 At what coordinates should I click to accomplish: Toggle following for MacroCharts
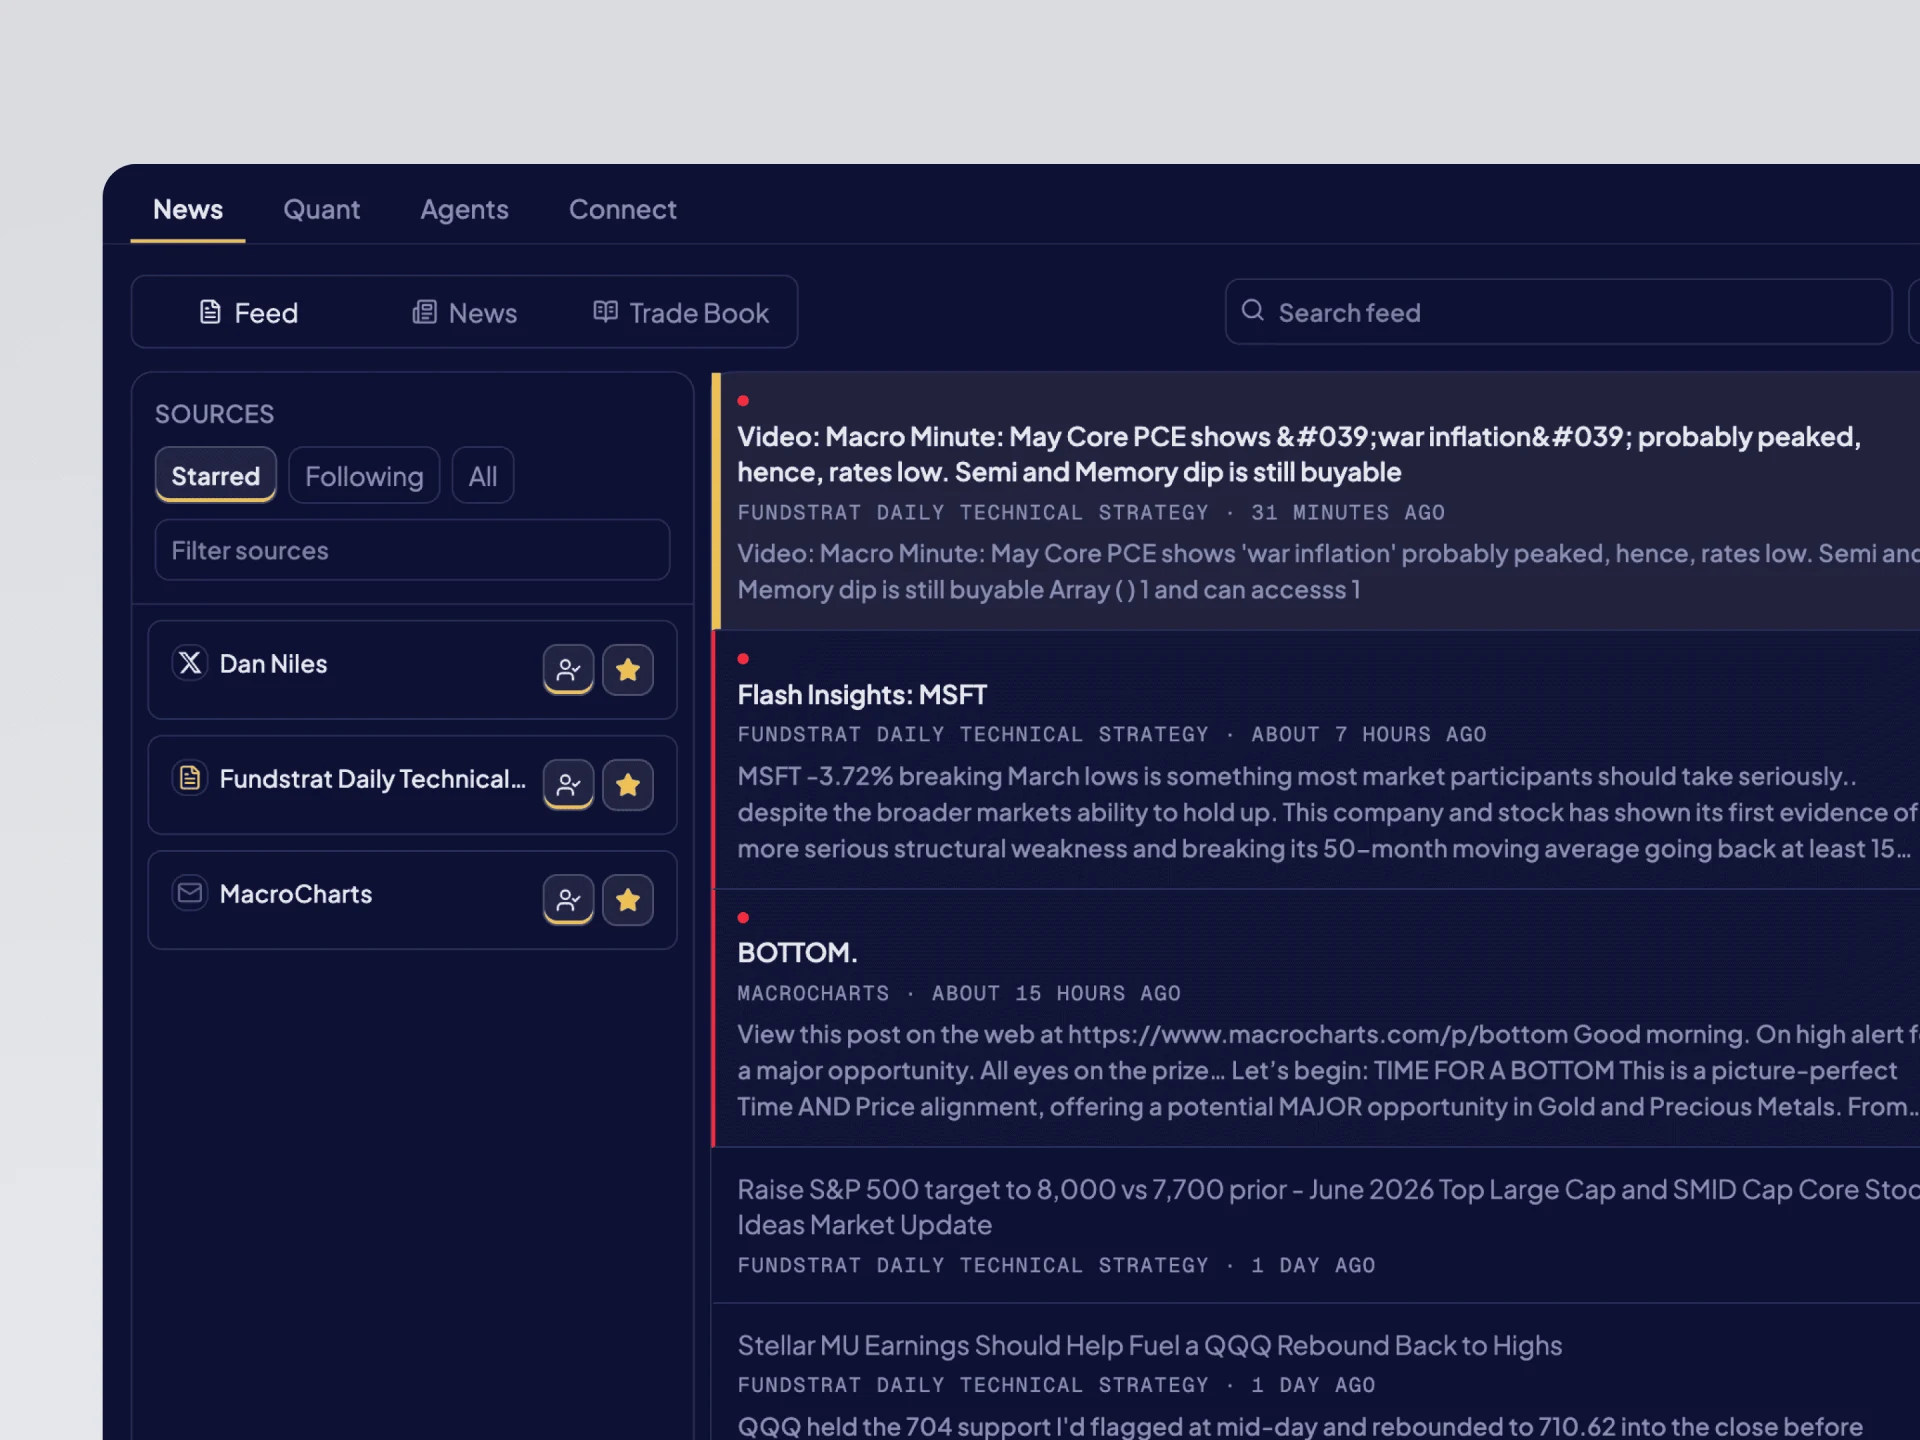click(x=568, y=899)
